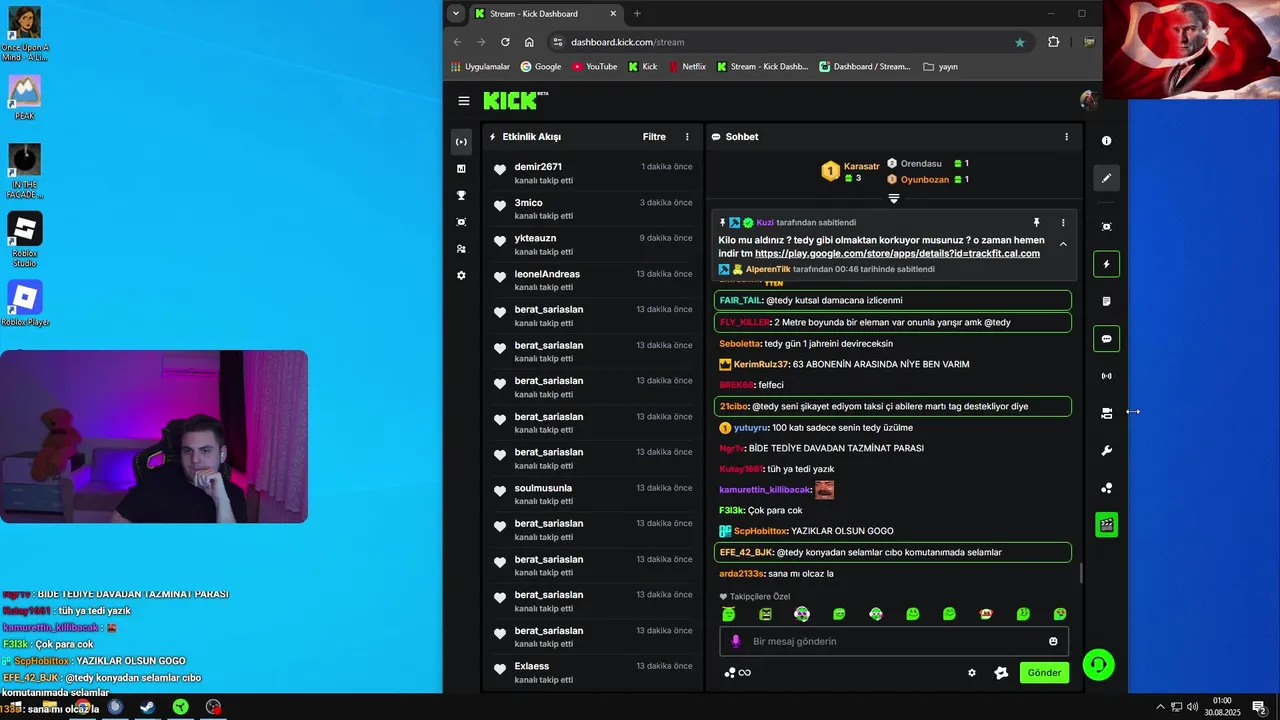Open the Kick hamburger menu
This screenshot has width=1280, height=720.
click(464, 101)
